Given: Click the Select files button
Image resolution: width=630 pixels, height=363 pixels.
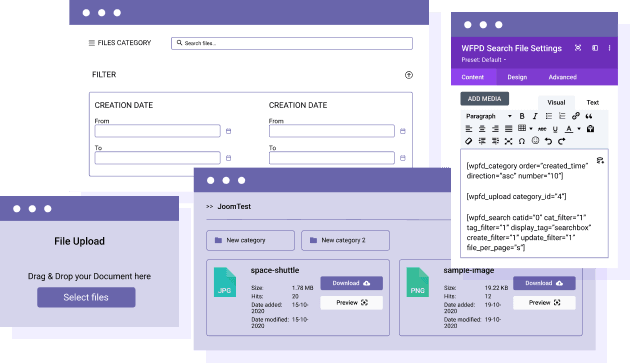Looking at the screenshot, I should tap(86, 297).
